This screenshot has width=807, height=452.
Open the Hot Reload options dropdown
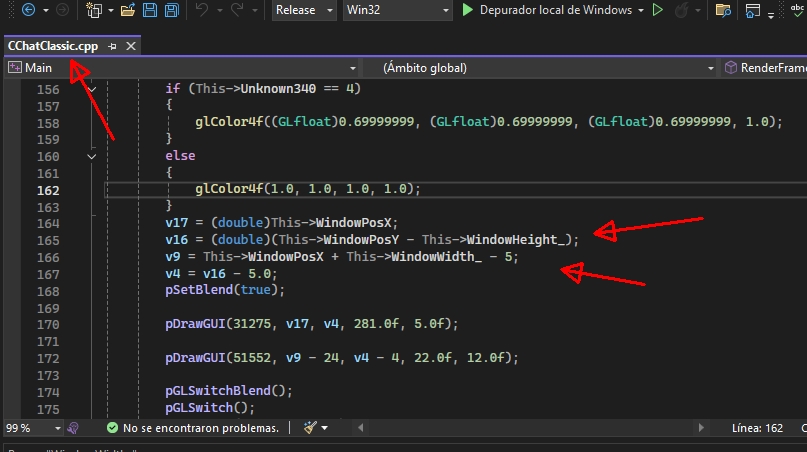698,10
